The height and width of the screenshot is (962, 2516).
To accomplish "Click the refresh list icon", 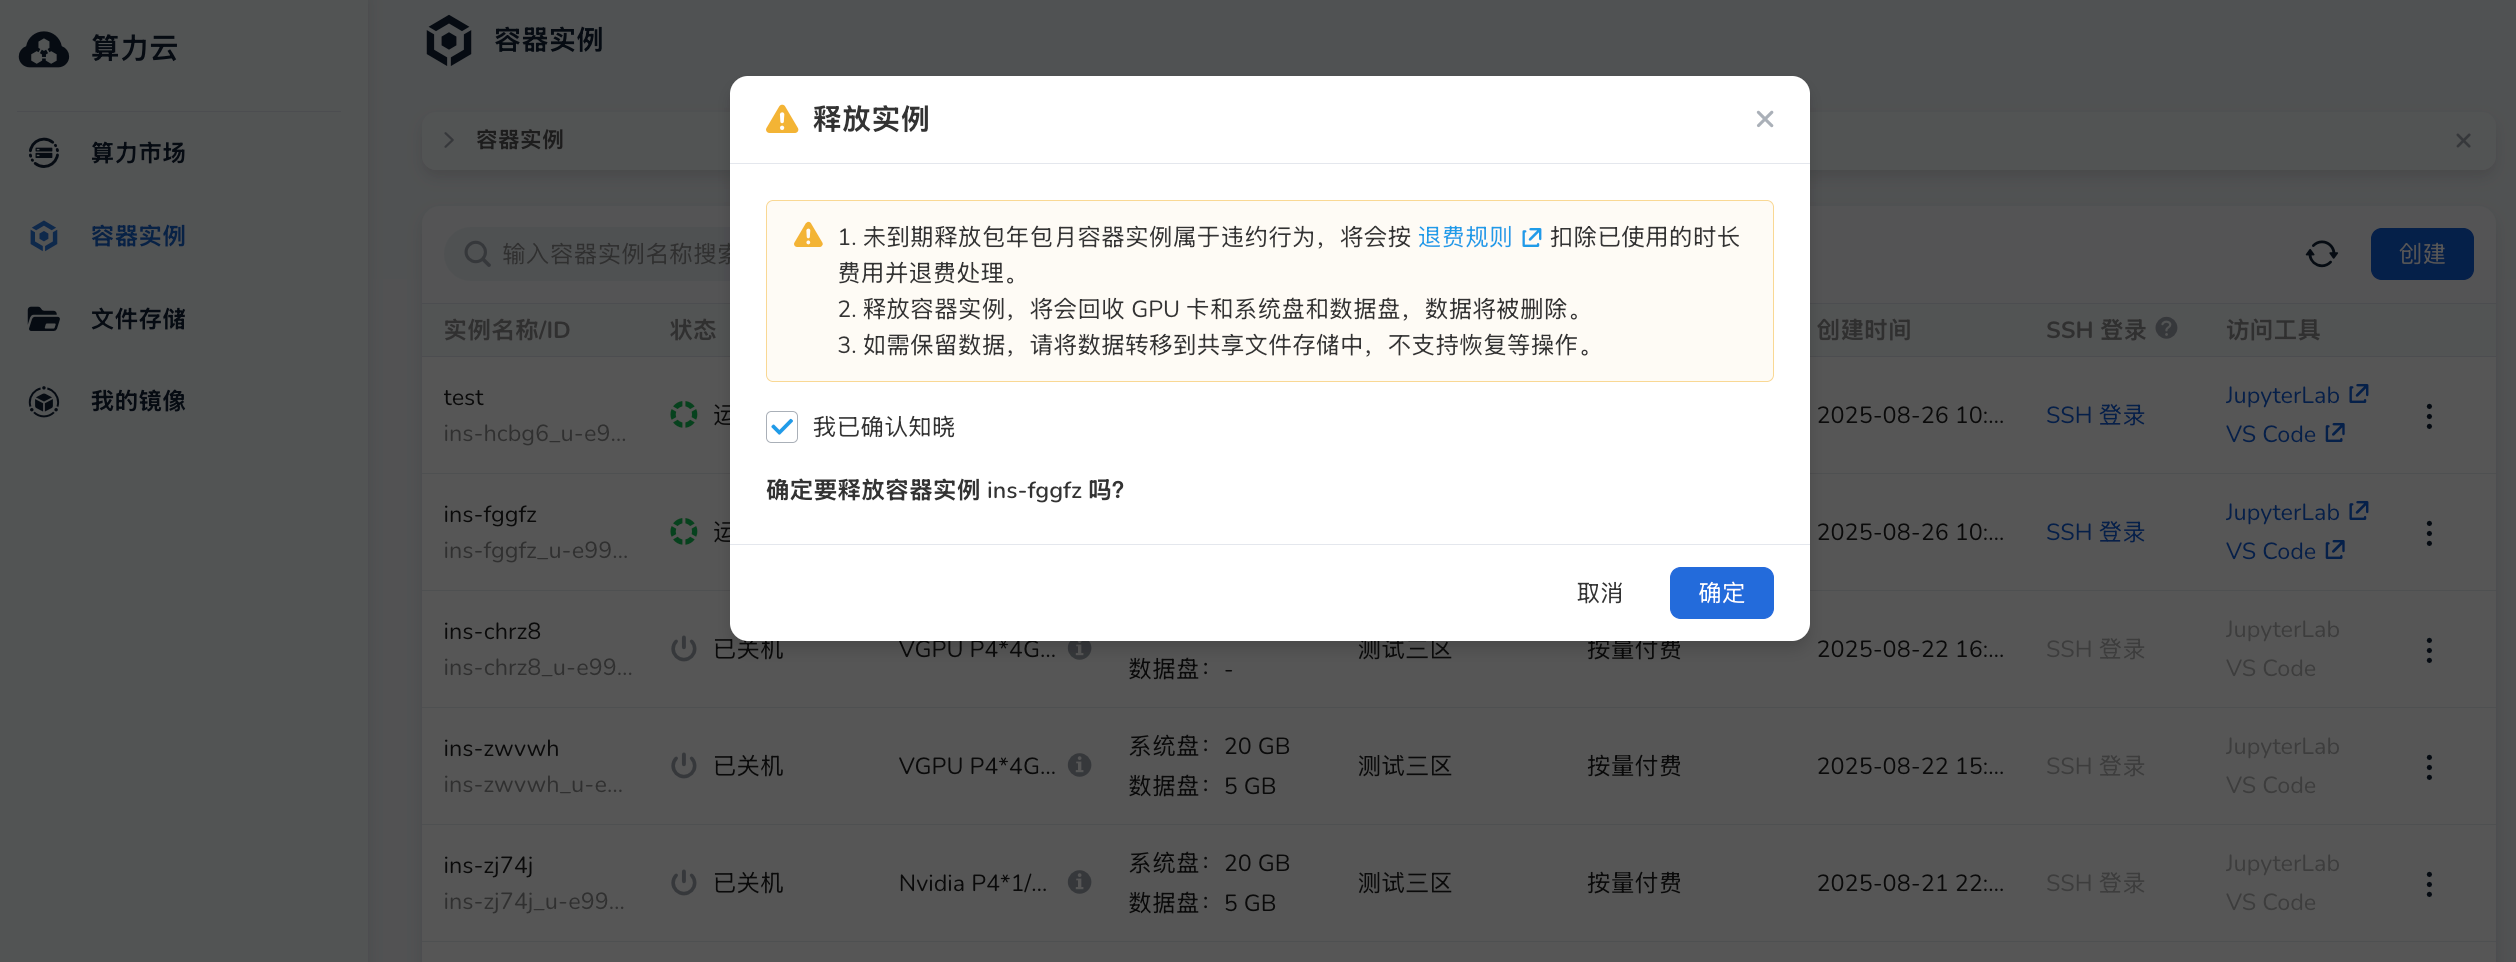I will 2321,254.
